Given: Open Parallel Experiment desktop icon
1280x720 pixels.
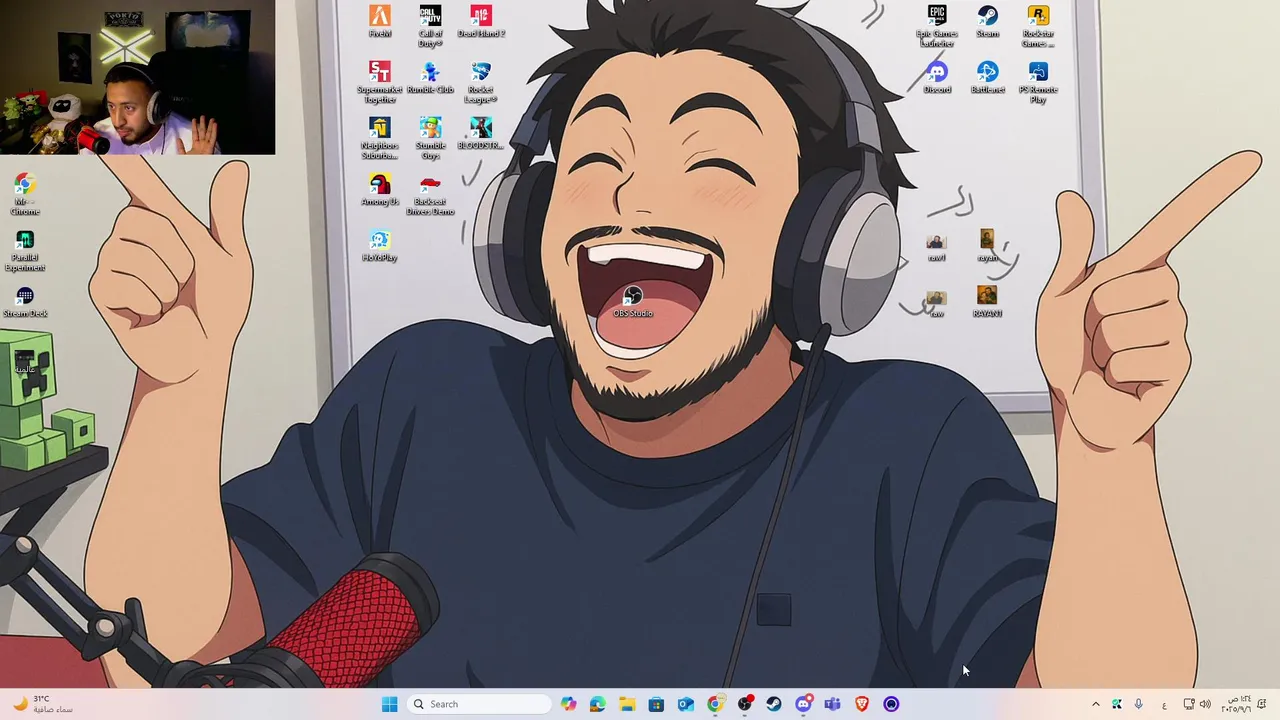Looking at the screenshot, I should coord(25,250).
